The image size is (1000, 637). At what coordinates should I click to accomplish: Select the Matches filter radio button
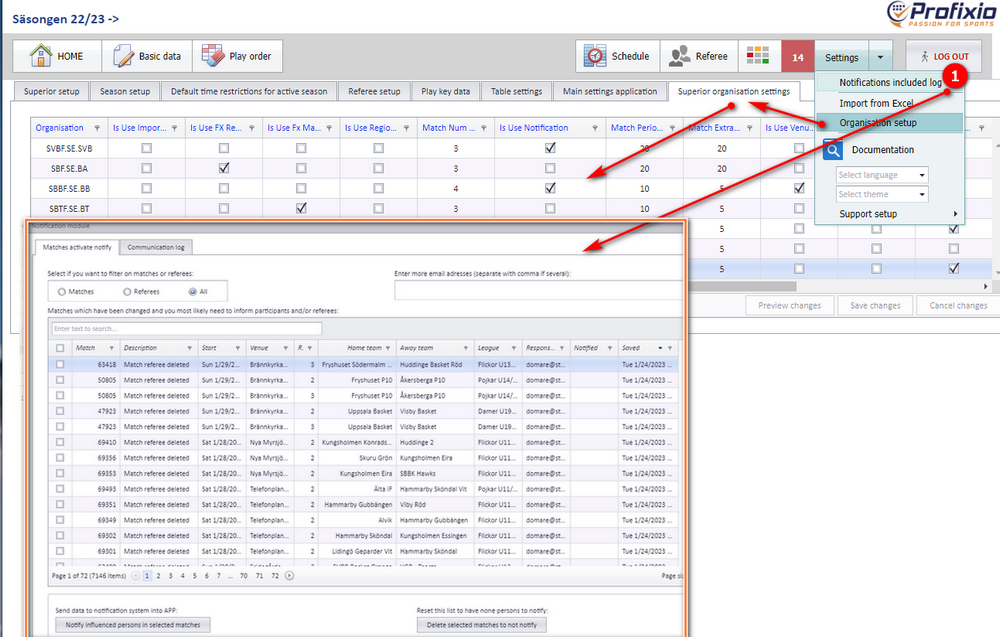[x=62, y=292]
